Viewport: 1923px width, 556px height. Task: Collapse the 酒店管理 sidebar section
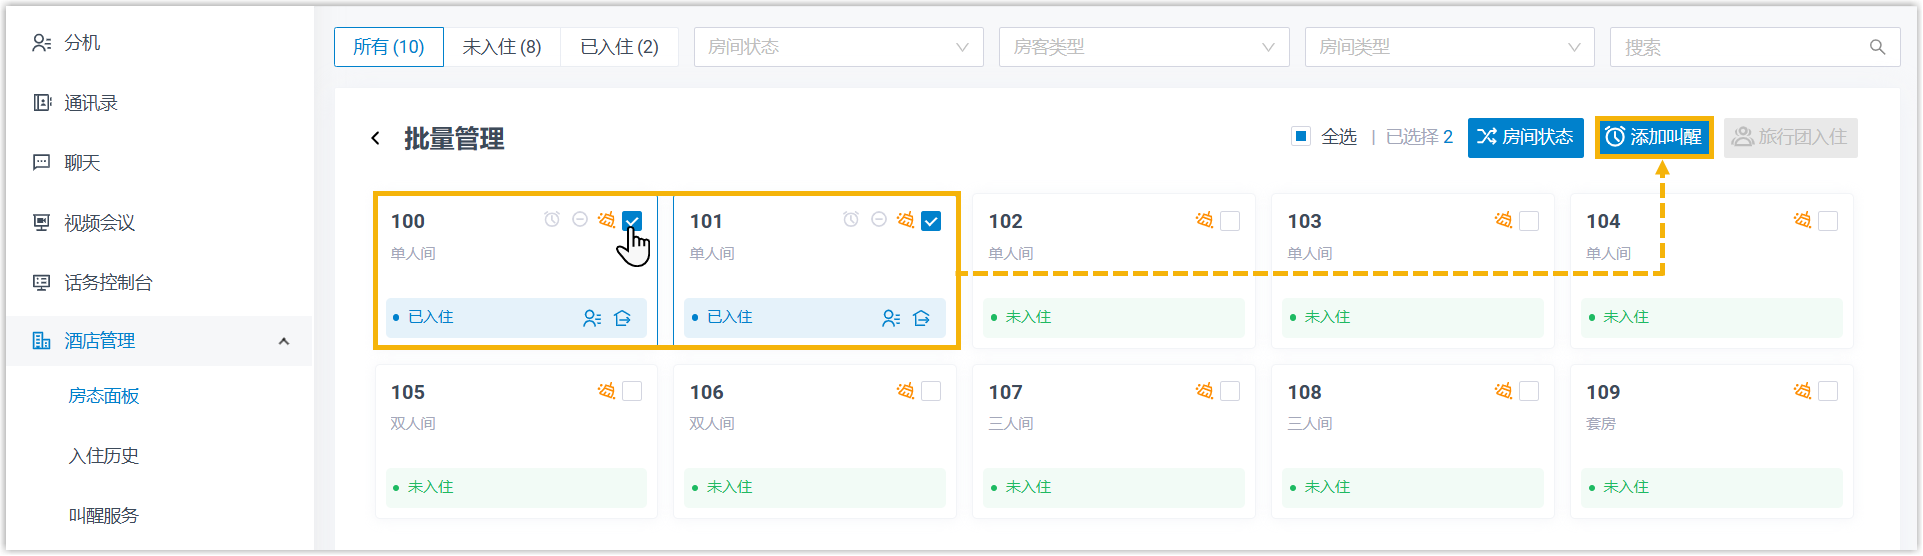(x=284, y=341)
